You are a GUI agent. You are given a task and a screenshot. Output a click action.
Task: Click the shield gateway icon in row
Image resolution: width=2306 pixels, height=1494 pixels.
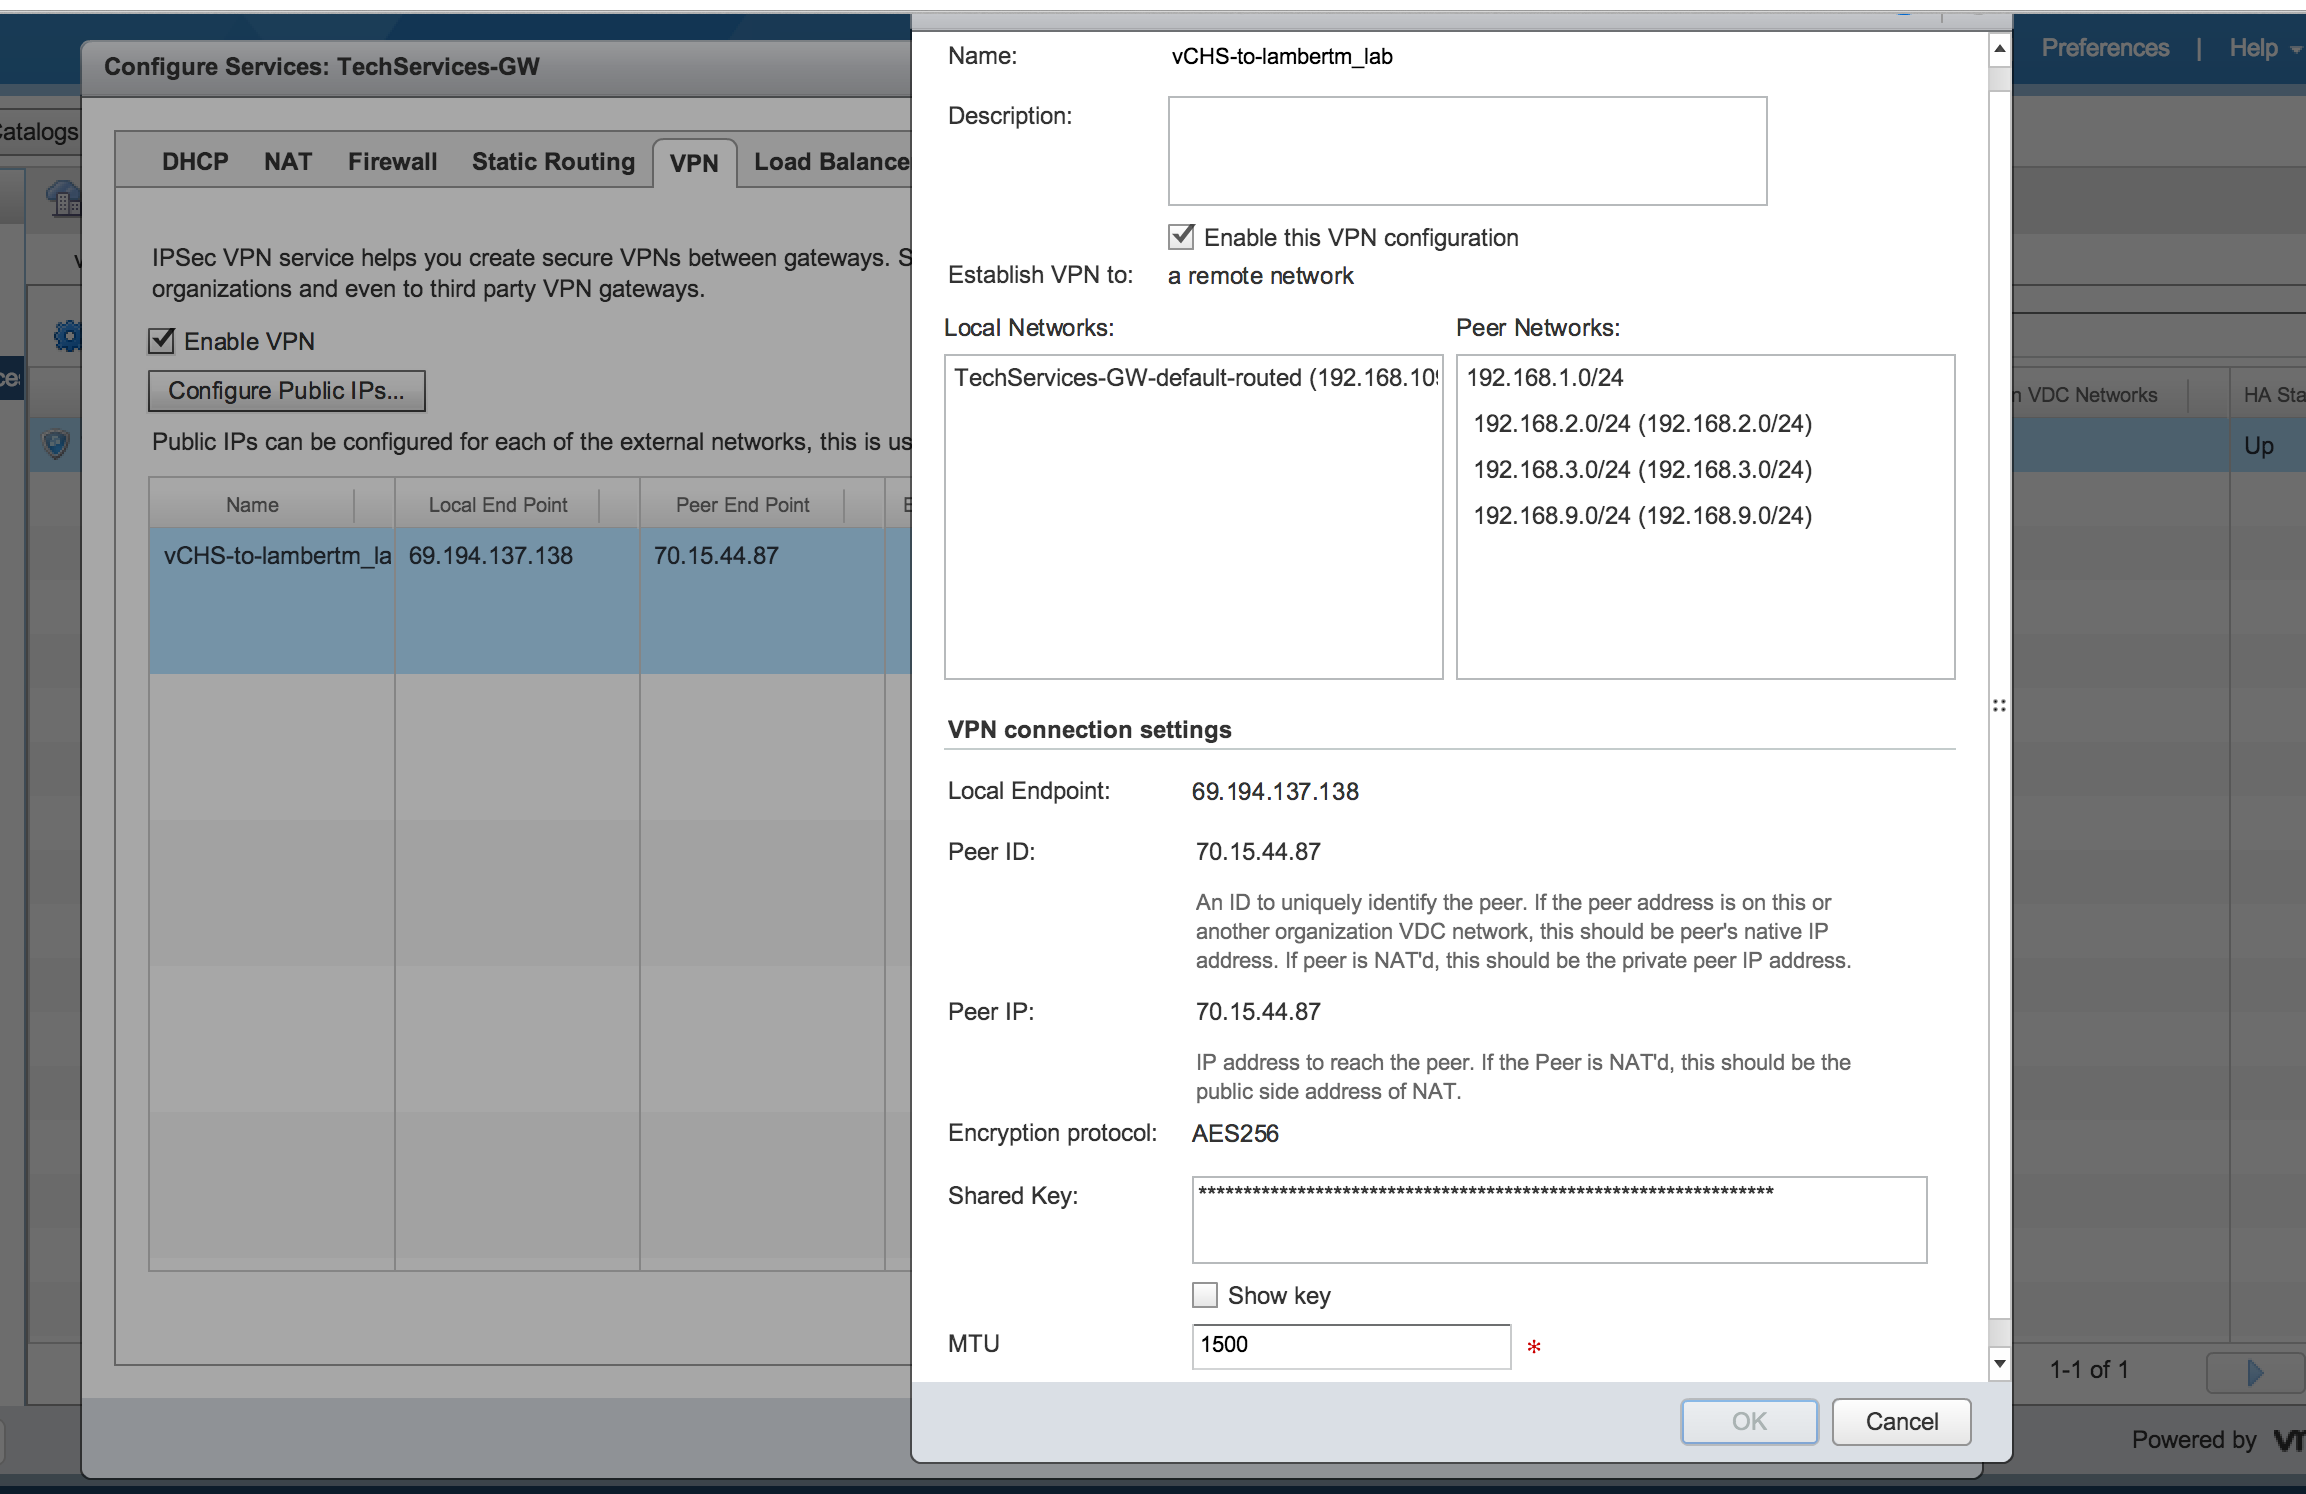(56, 443)
